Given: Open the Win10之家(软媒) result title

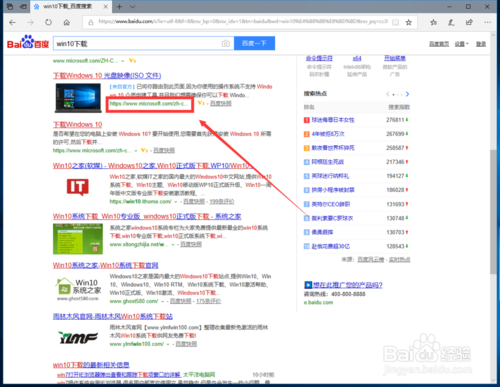Looking at the screenshot, I should click(152, 166).
